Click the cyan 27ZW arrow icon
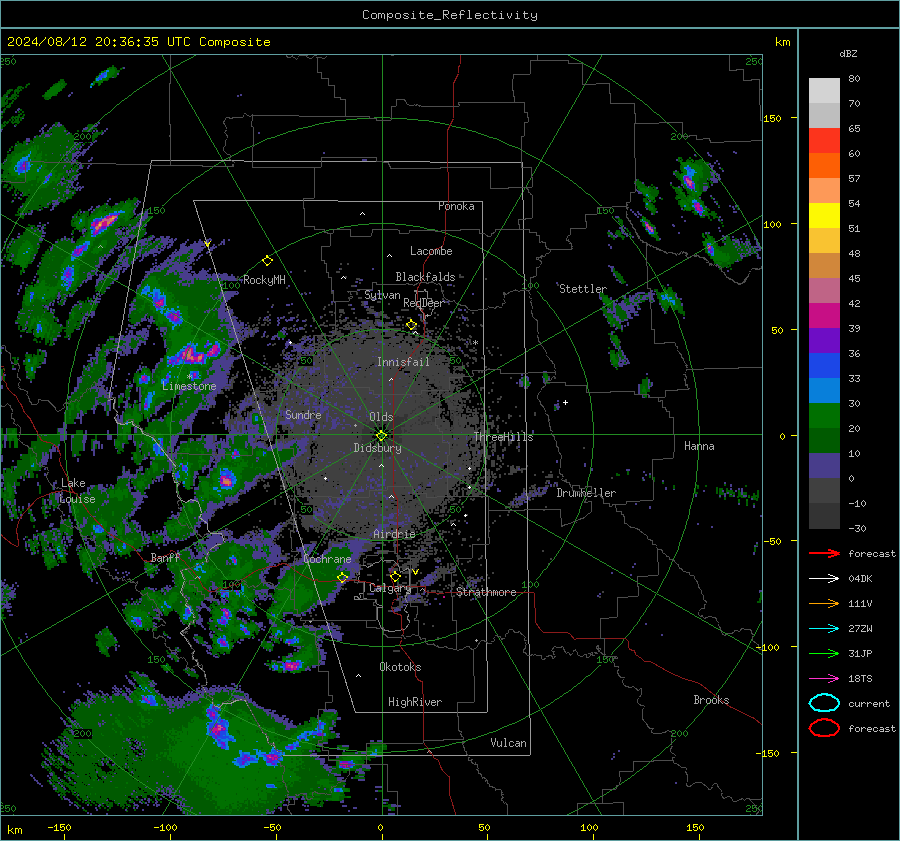 pyautogui.click(x=824, y=629)
